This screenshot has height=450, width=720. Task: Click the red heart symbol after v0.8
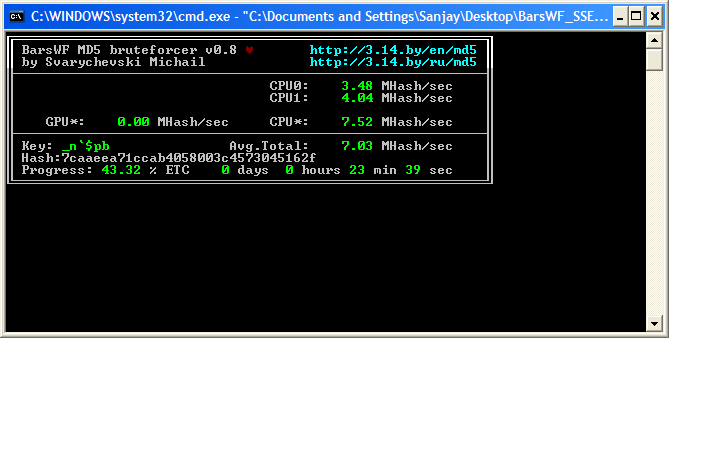(249, 50)
